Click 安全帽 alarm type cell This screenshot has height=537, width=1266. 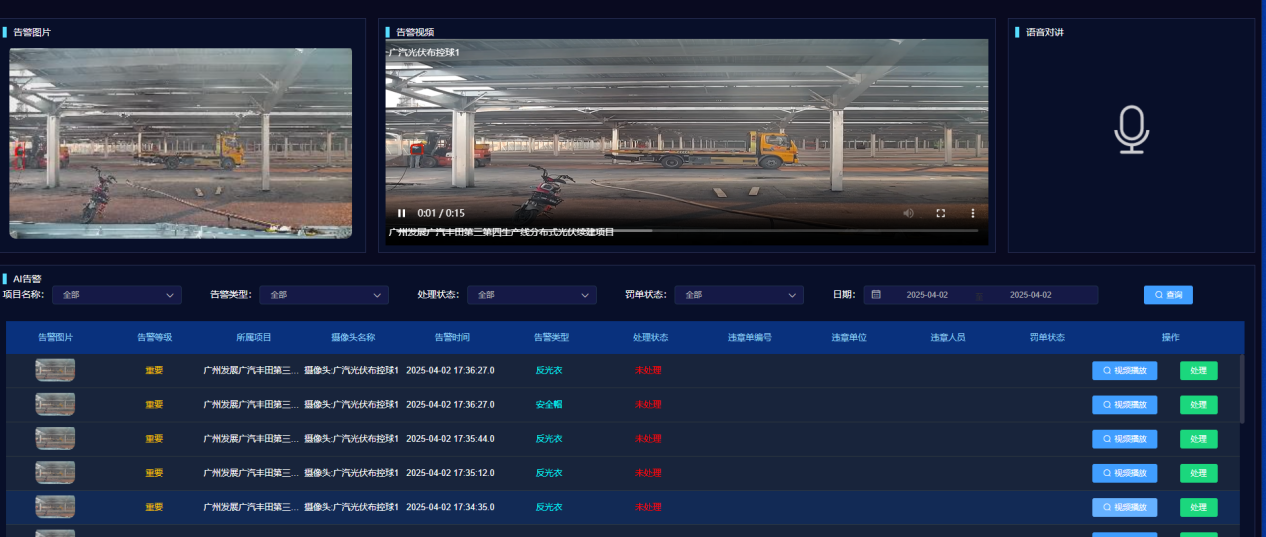coord(549,405)
